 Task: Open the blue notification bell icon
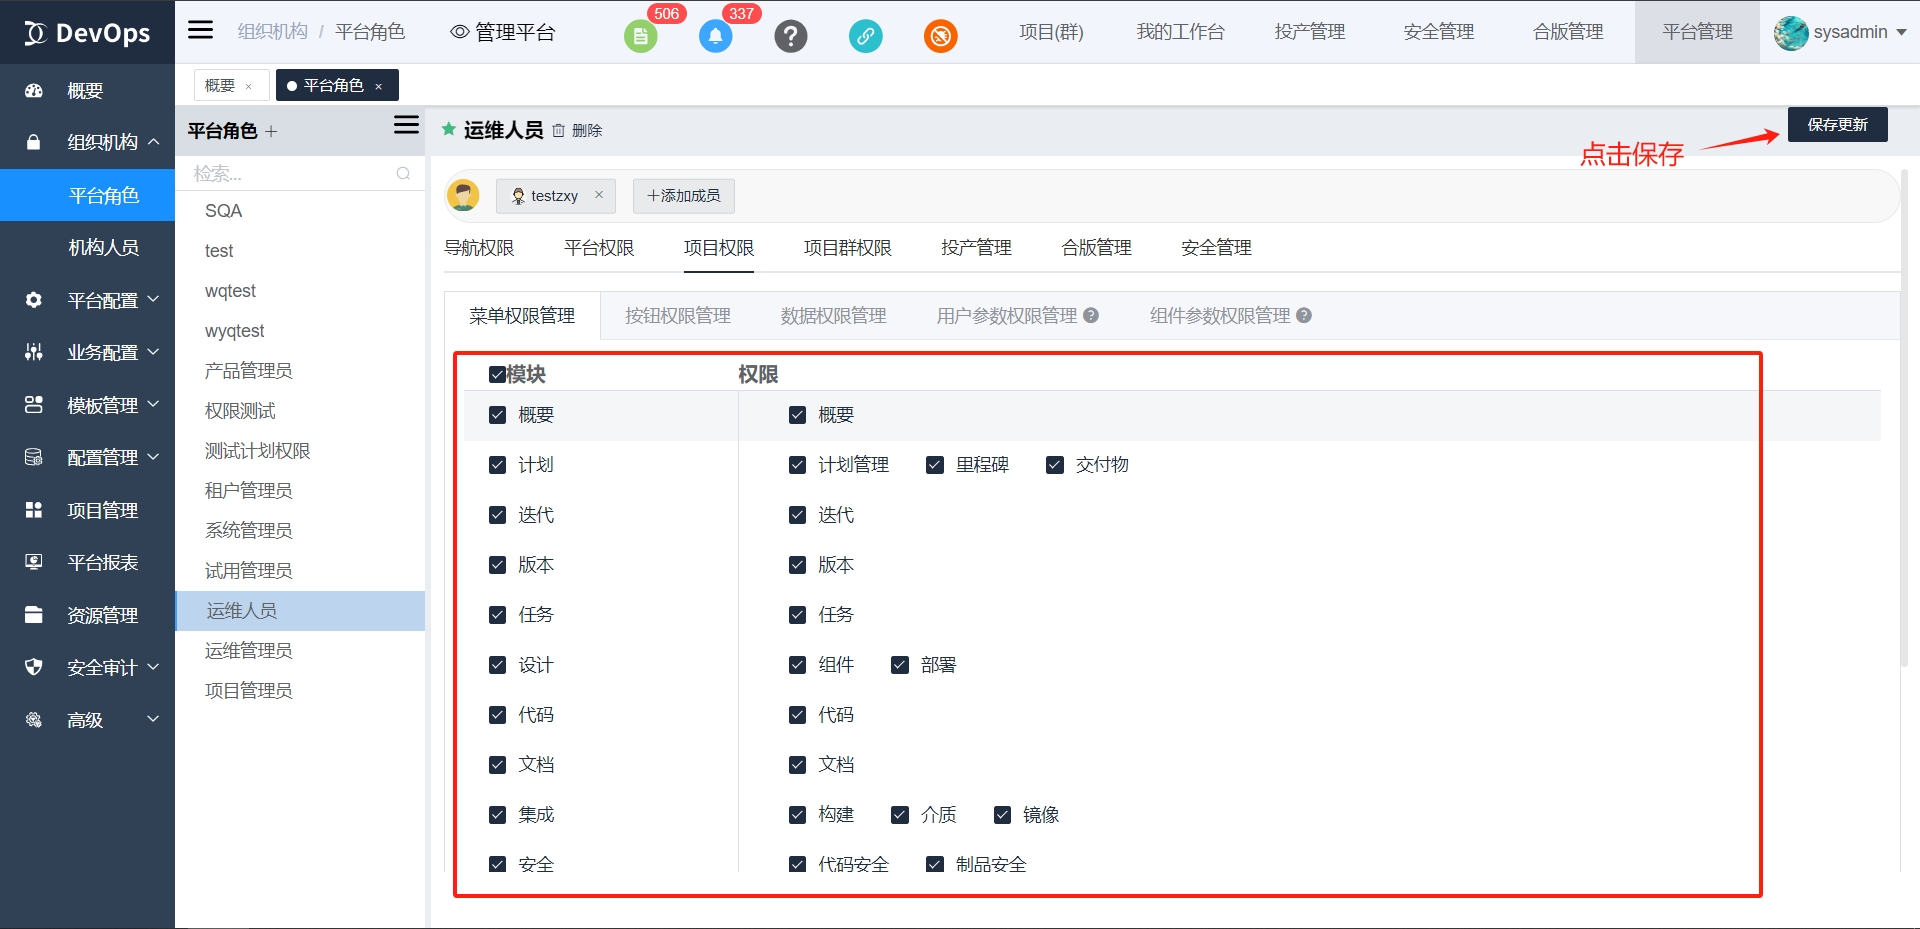point(715,36)
